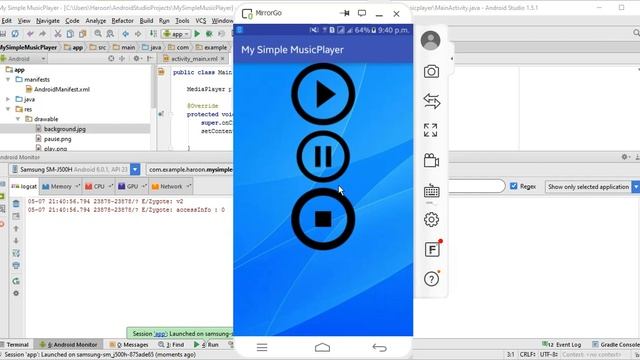Open the Navigate menu
Image resolution: width=640 pixels, height=360 pixels.
[48, 20]
